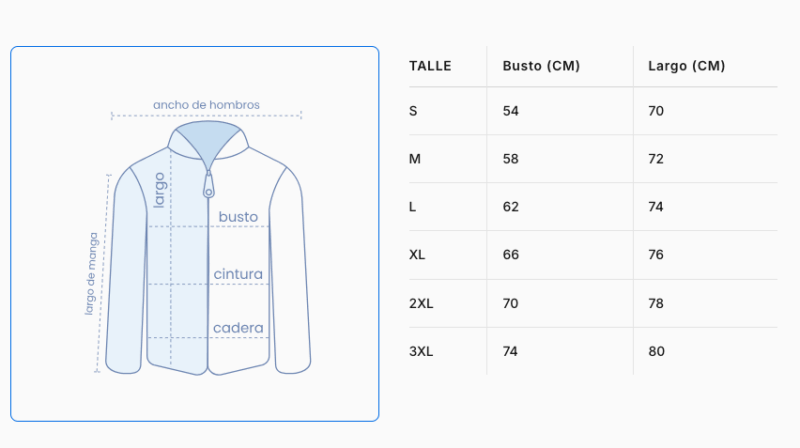Click the 'largo de manga' label
800x448 pixels.
[x=91, y=273]
